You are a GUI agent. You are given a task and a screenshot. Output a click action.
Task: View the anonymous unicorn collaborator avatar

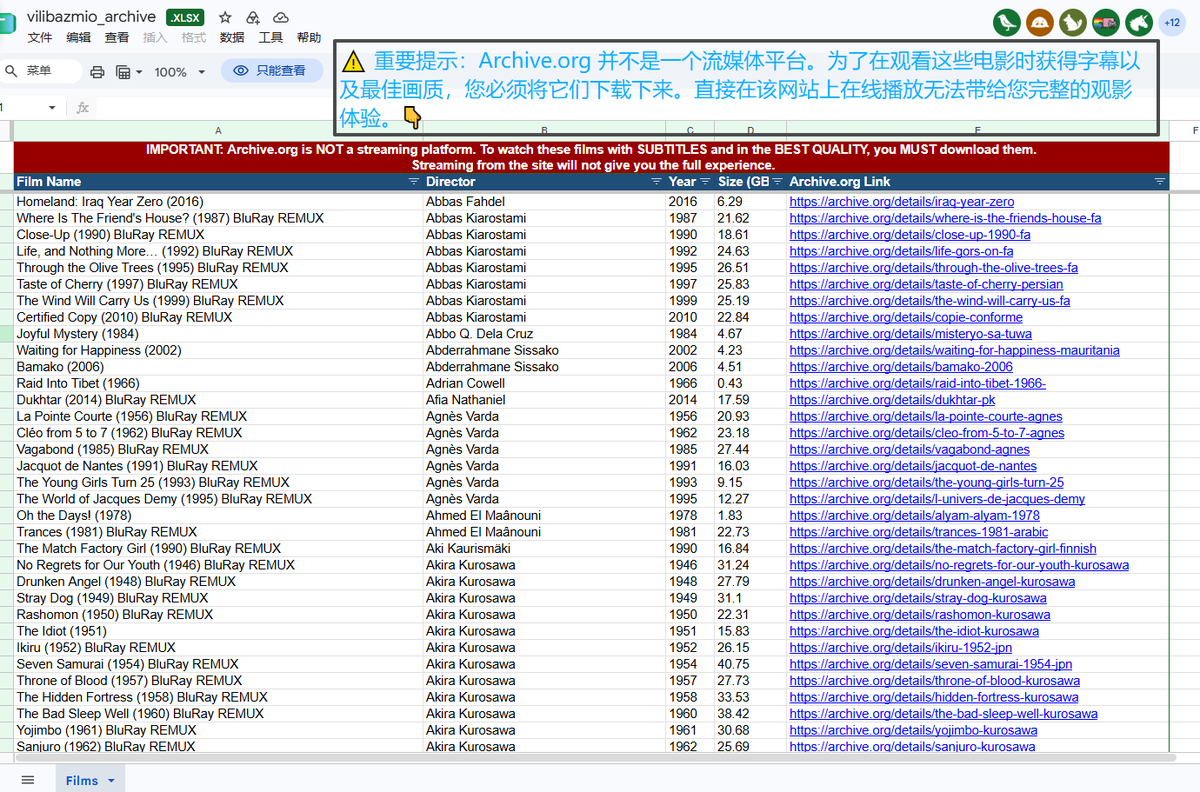click(x=1138, y=22)
